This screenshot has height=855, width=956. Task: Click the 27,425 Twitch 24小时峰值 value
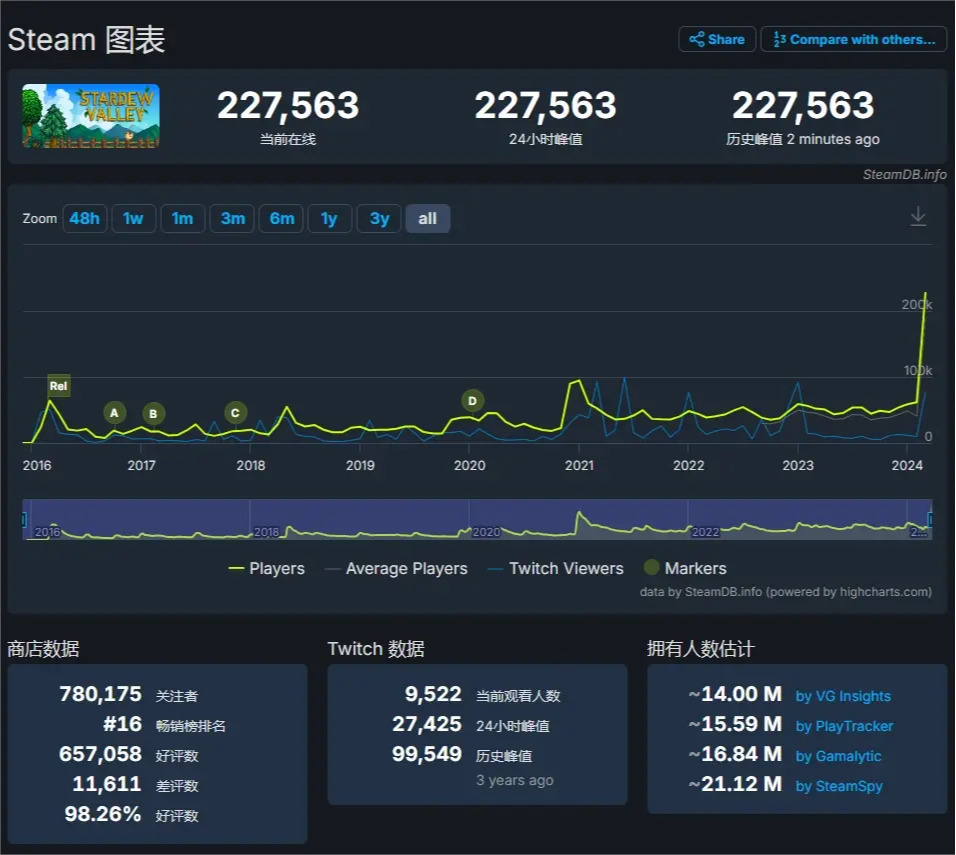(427, 724)
